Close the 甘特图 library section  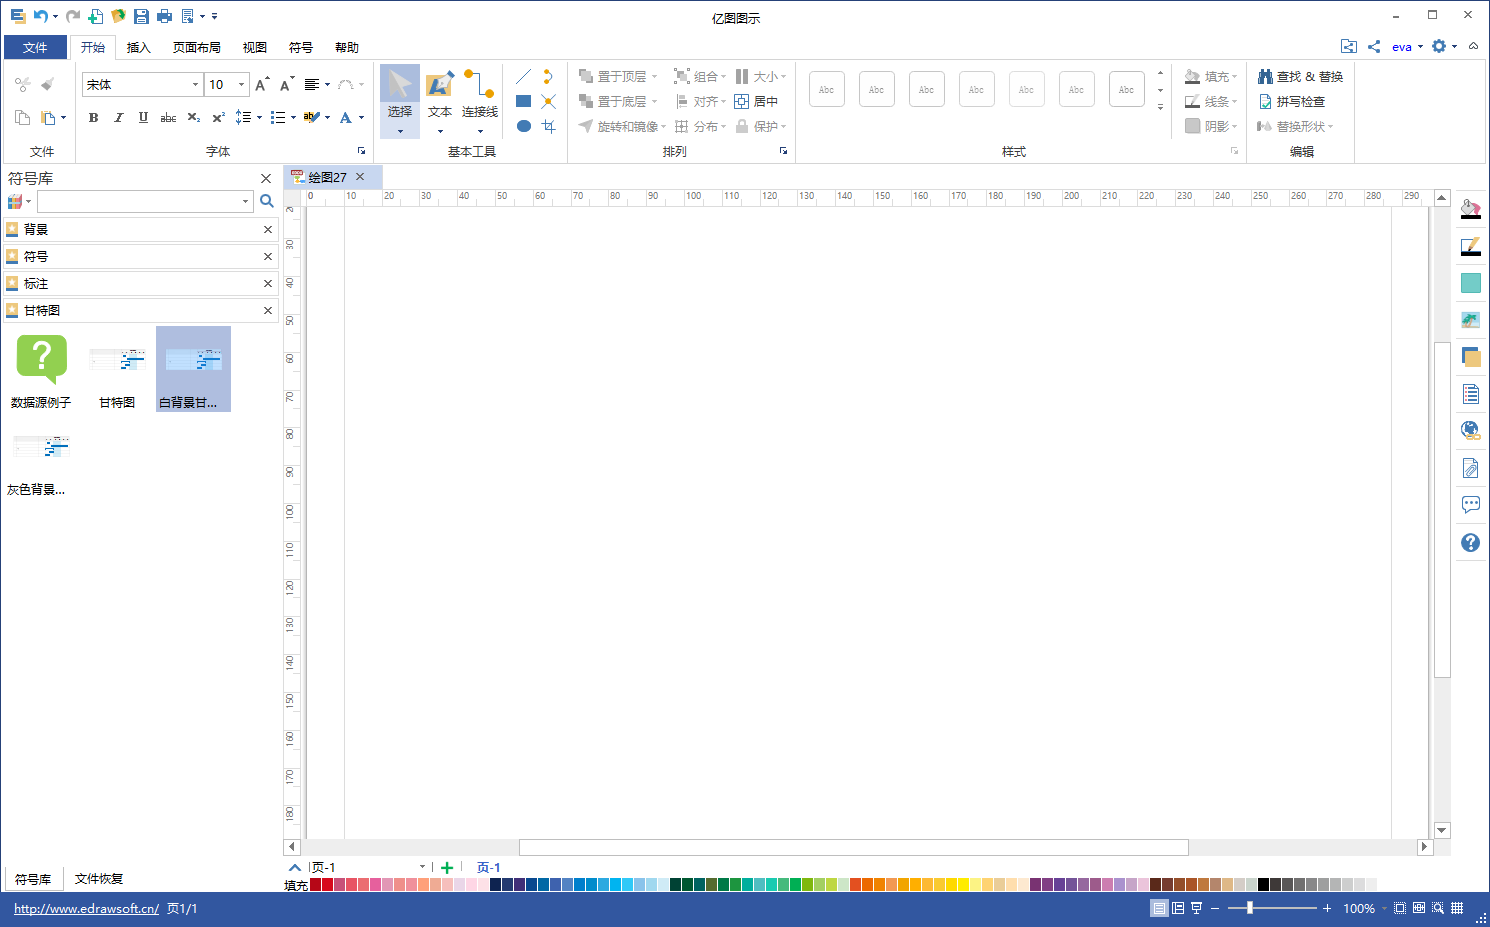pyautogui.click(x=268, y=310)
